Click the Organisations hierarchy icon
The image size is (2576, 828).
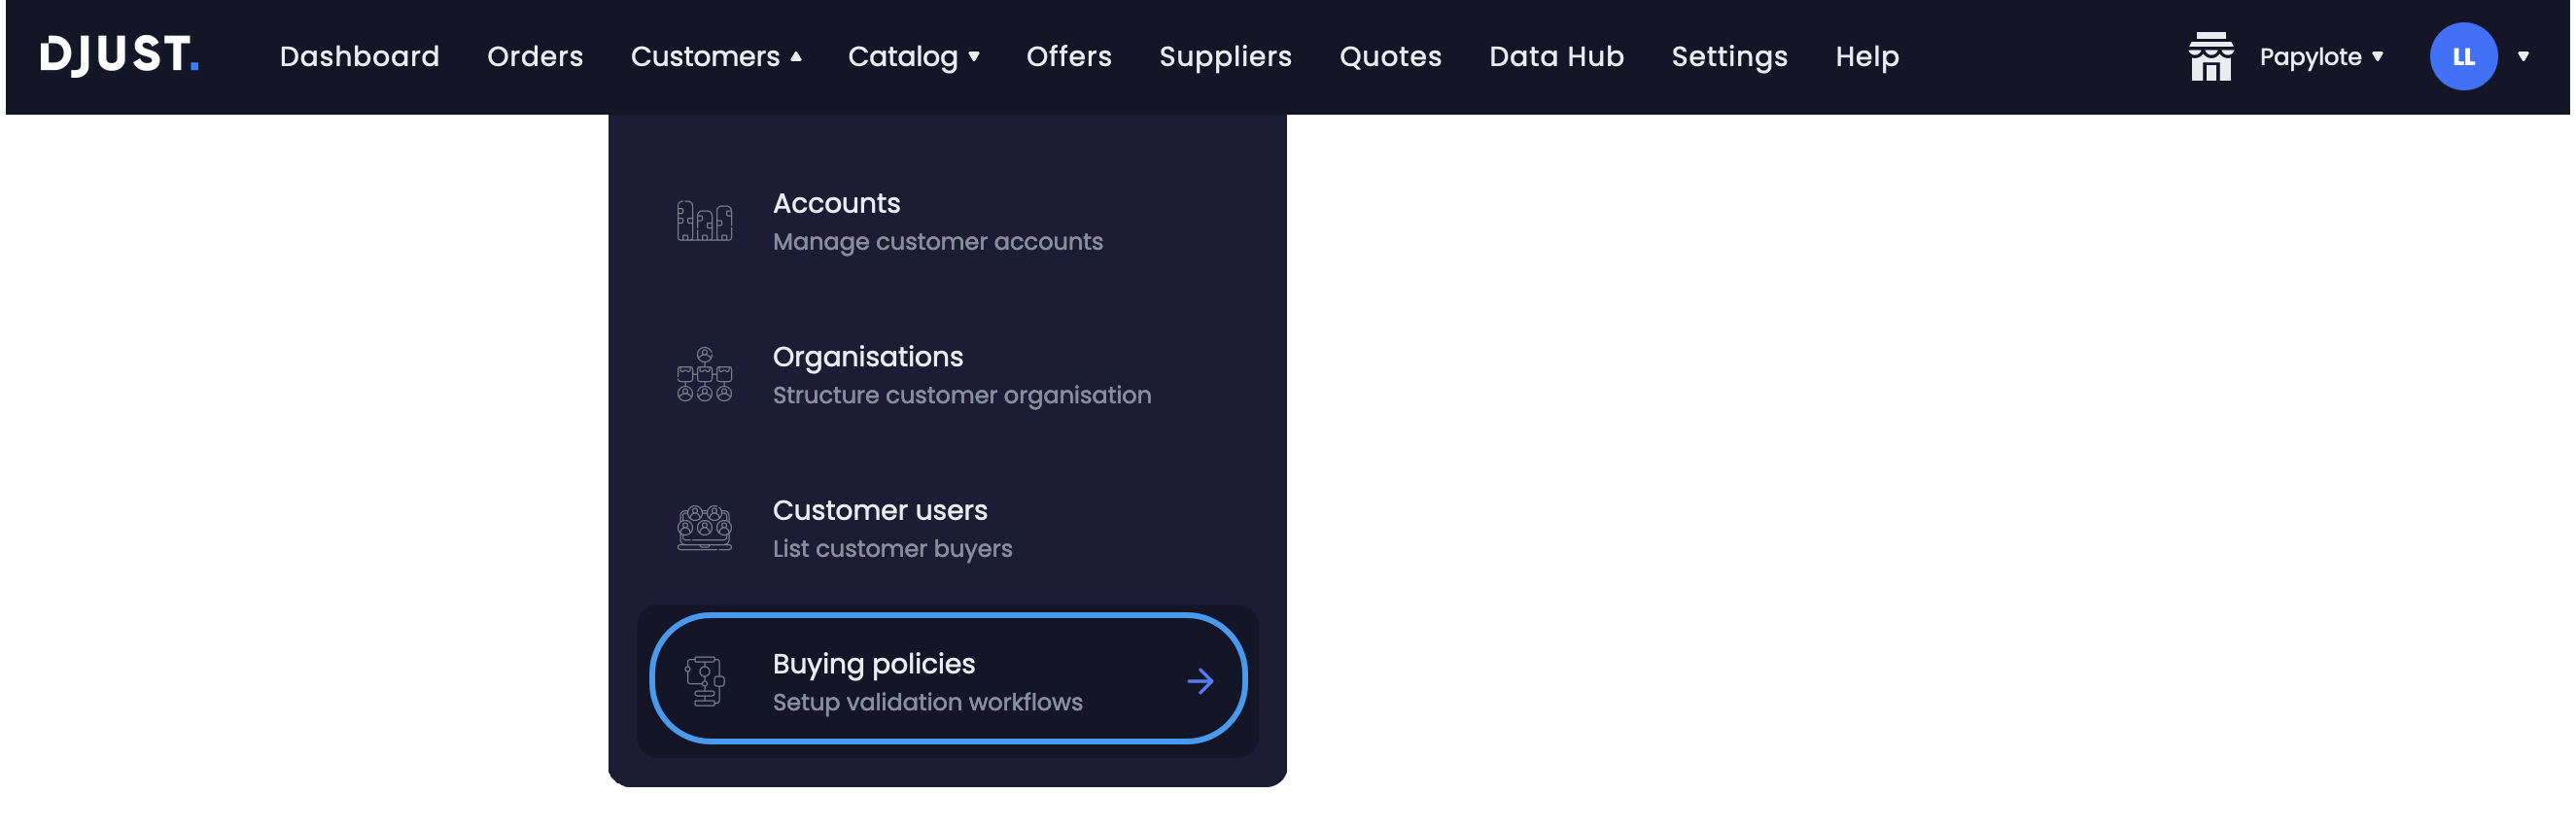pyautogui.click(x=704, y=374)
